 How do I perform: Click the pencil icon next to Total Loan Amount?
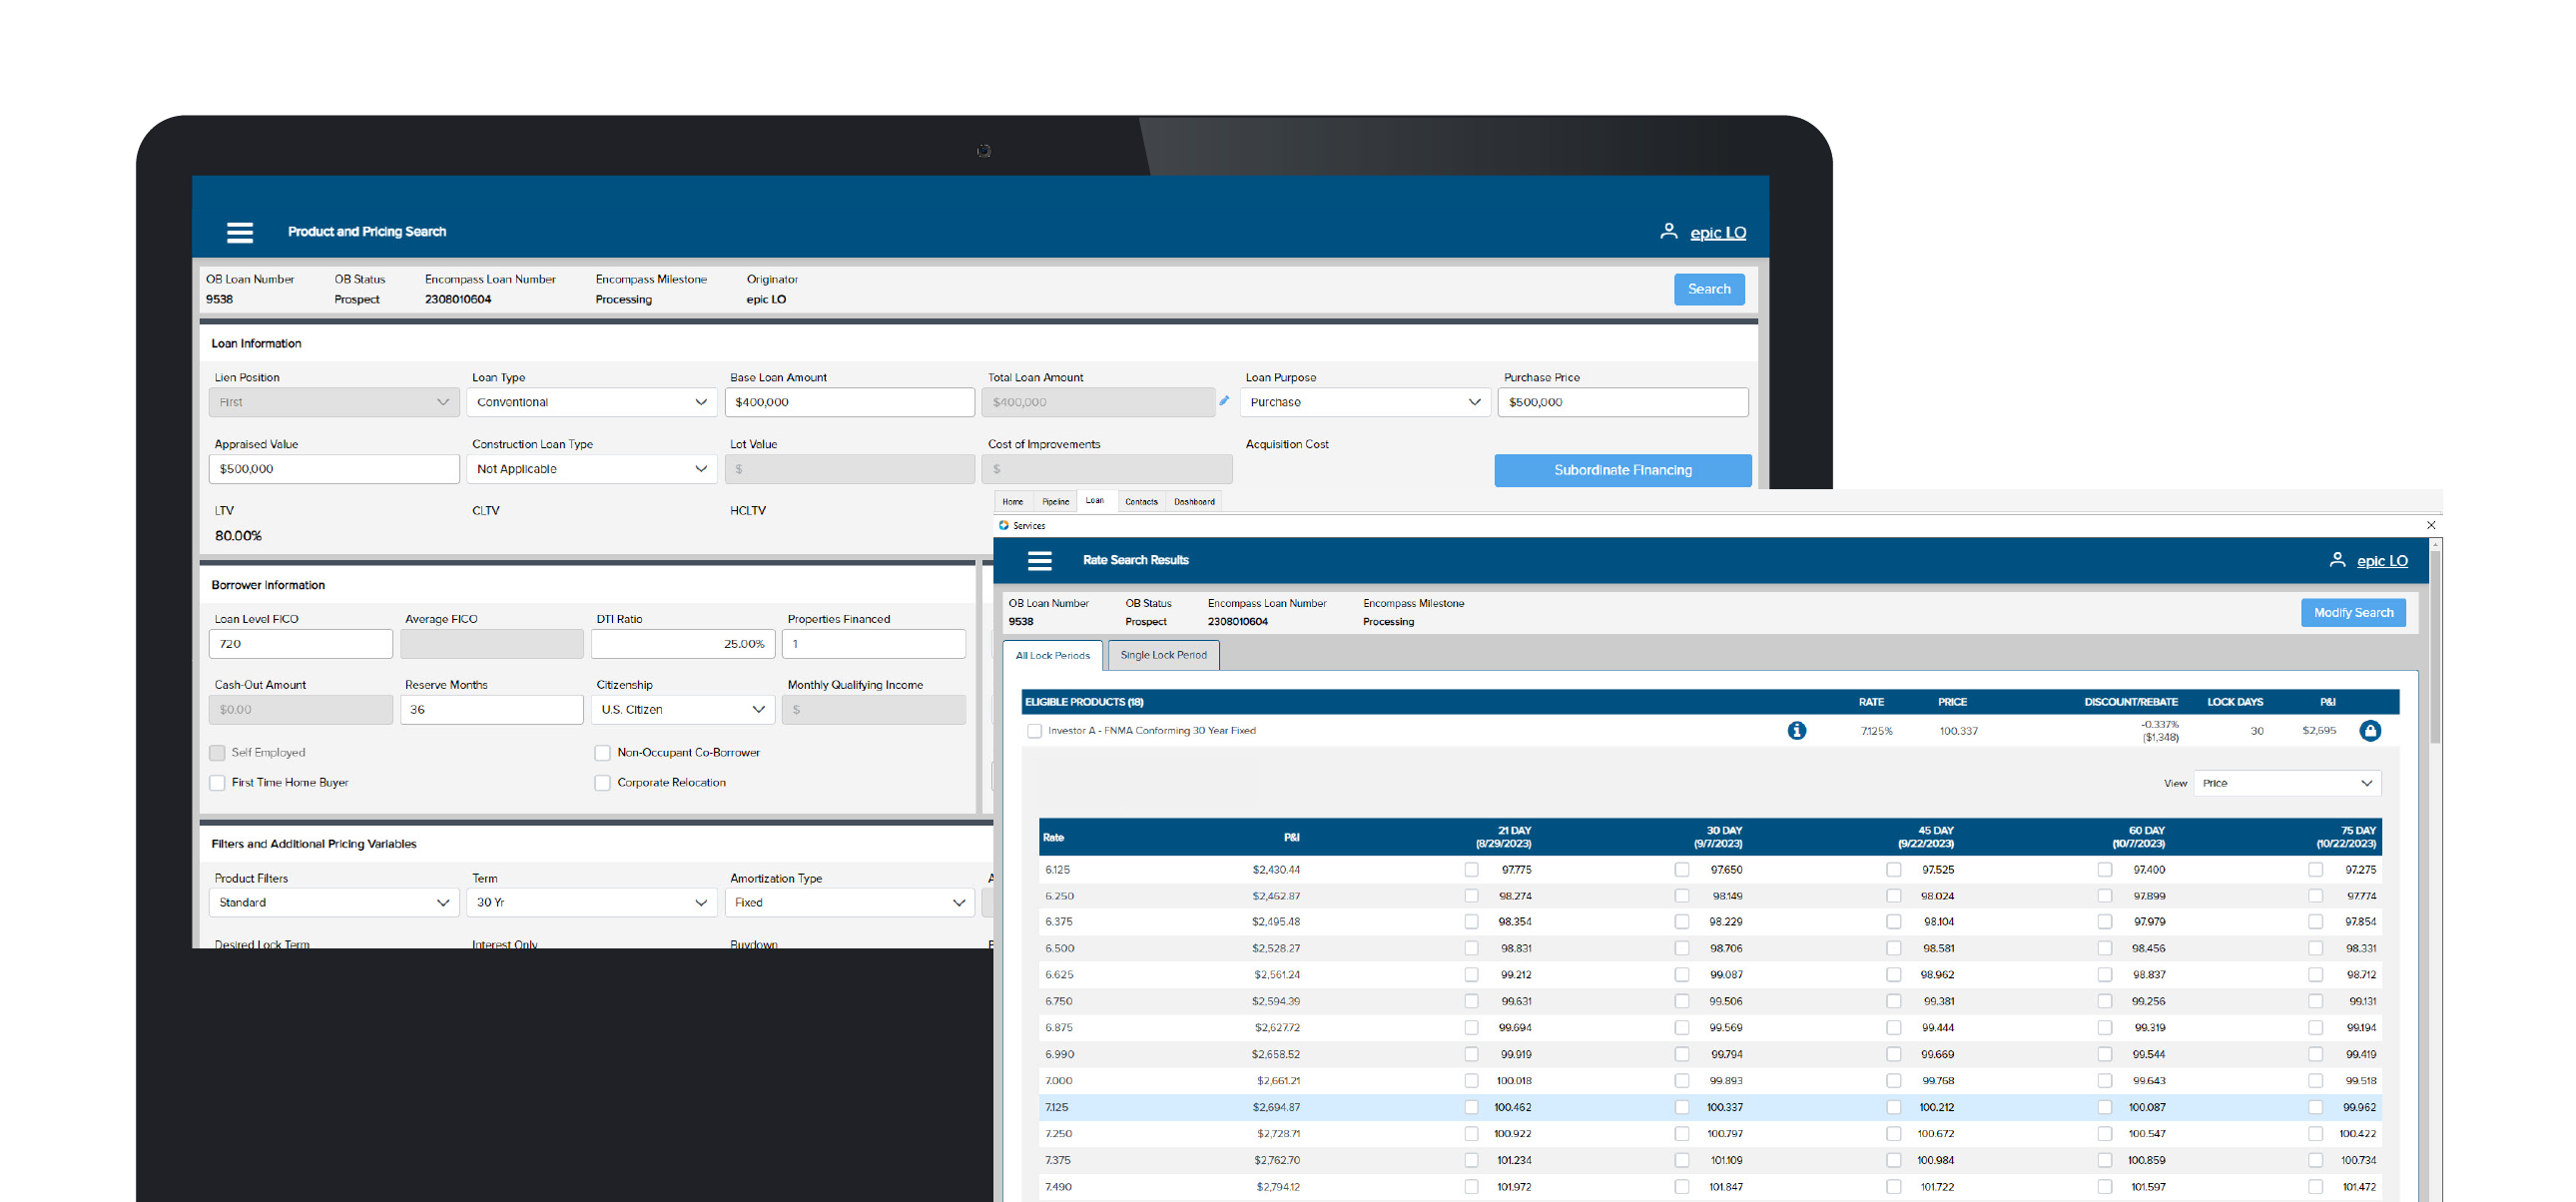coord(1224,400)
